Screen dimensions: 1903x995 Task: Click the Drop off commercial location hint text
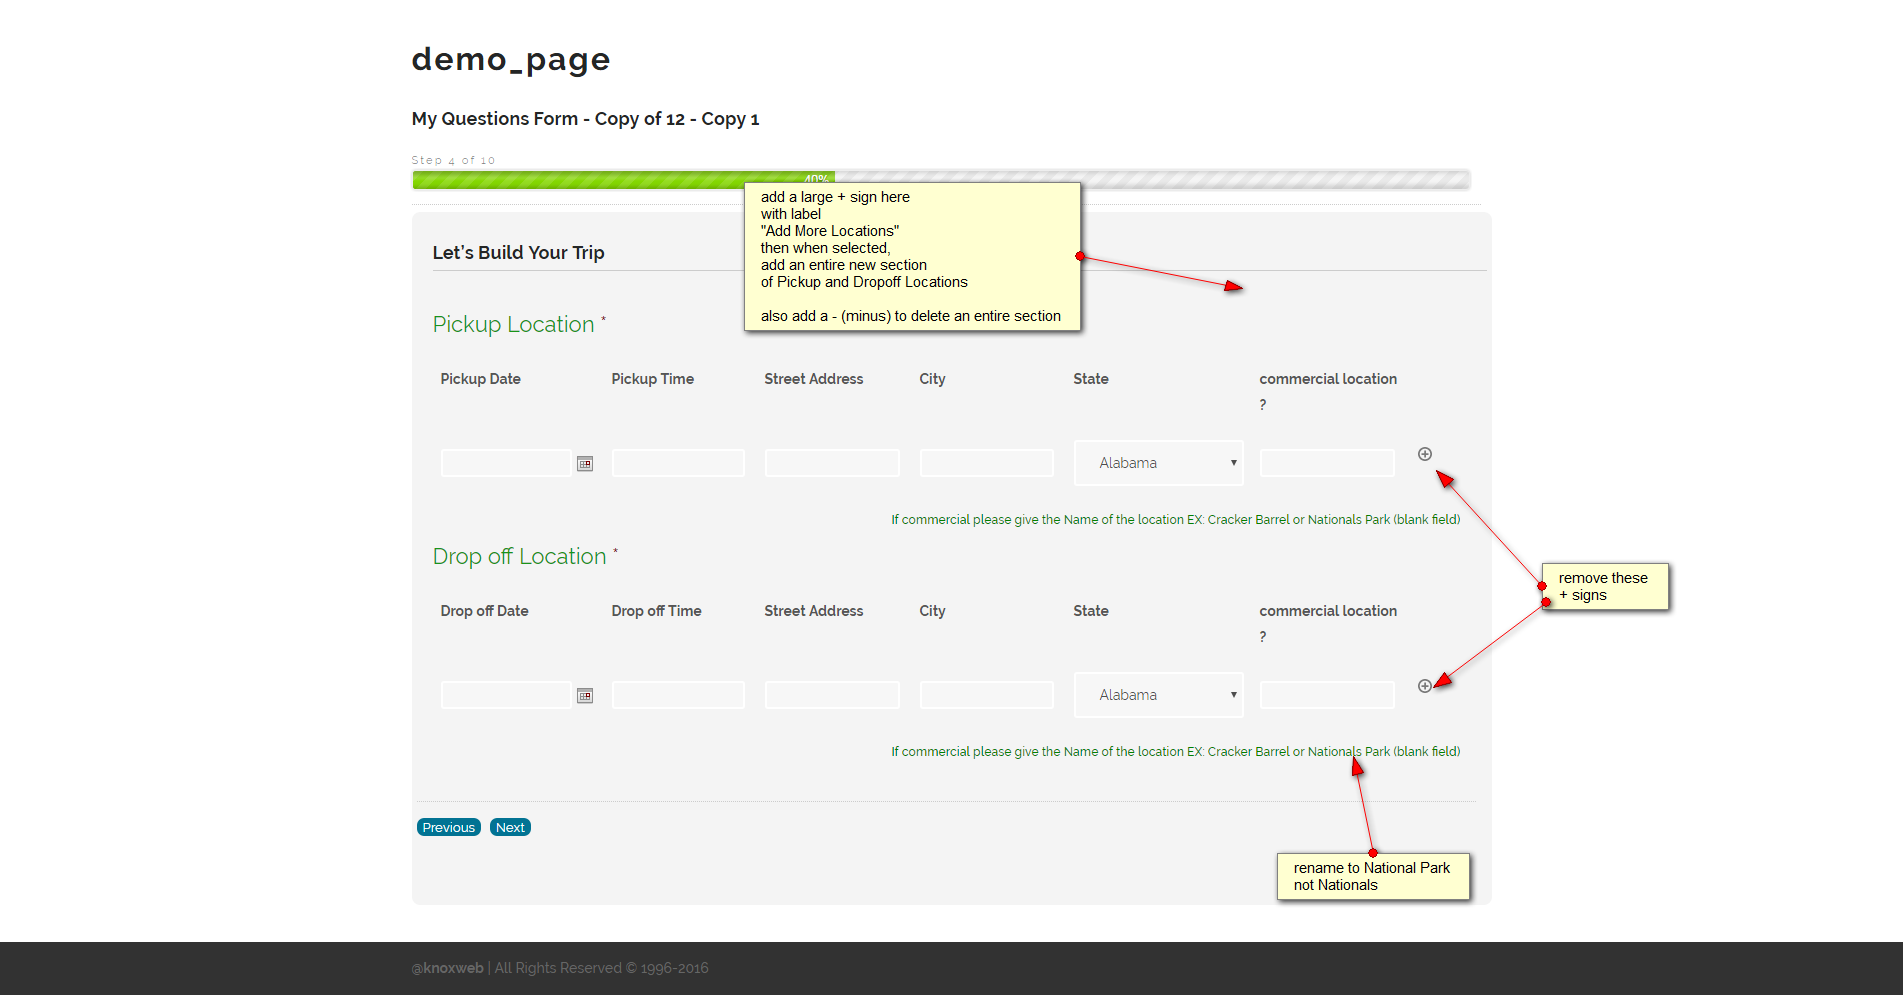pyautogui.click(x=1176, y=752)
